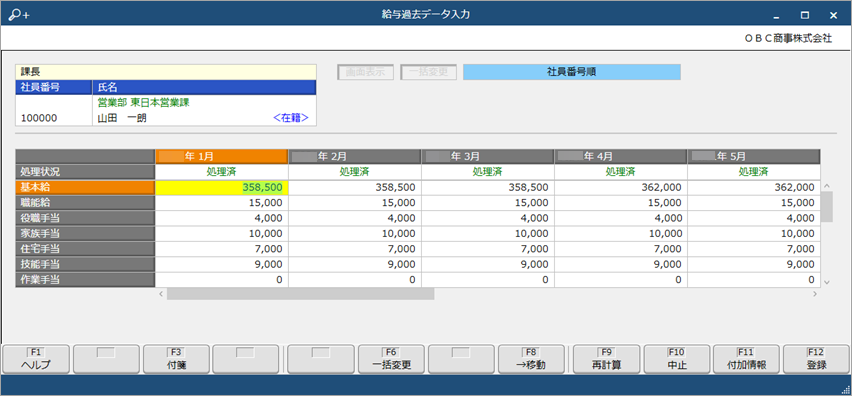Viewport: 852px width, 396px height.
Task: Select the 役職手当 row header
Action: [85, 218]
